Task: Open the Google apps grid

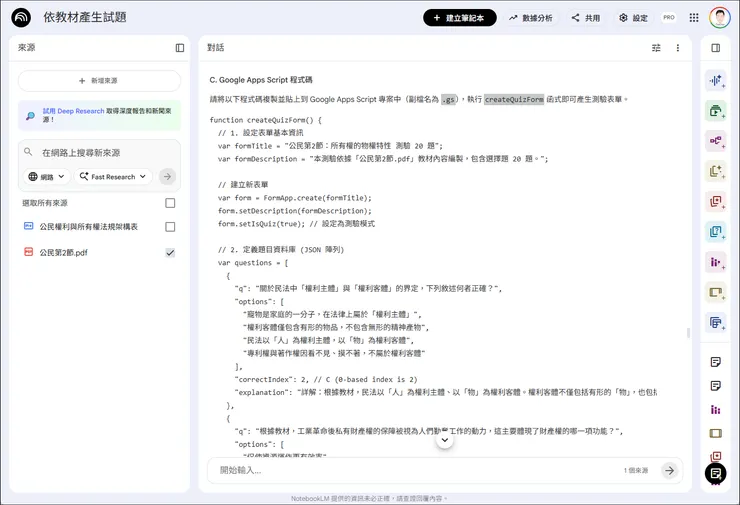Action: pos(694,17)
